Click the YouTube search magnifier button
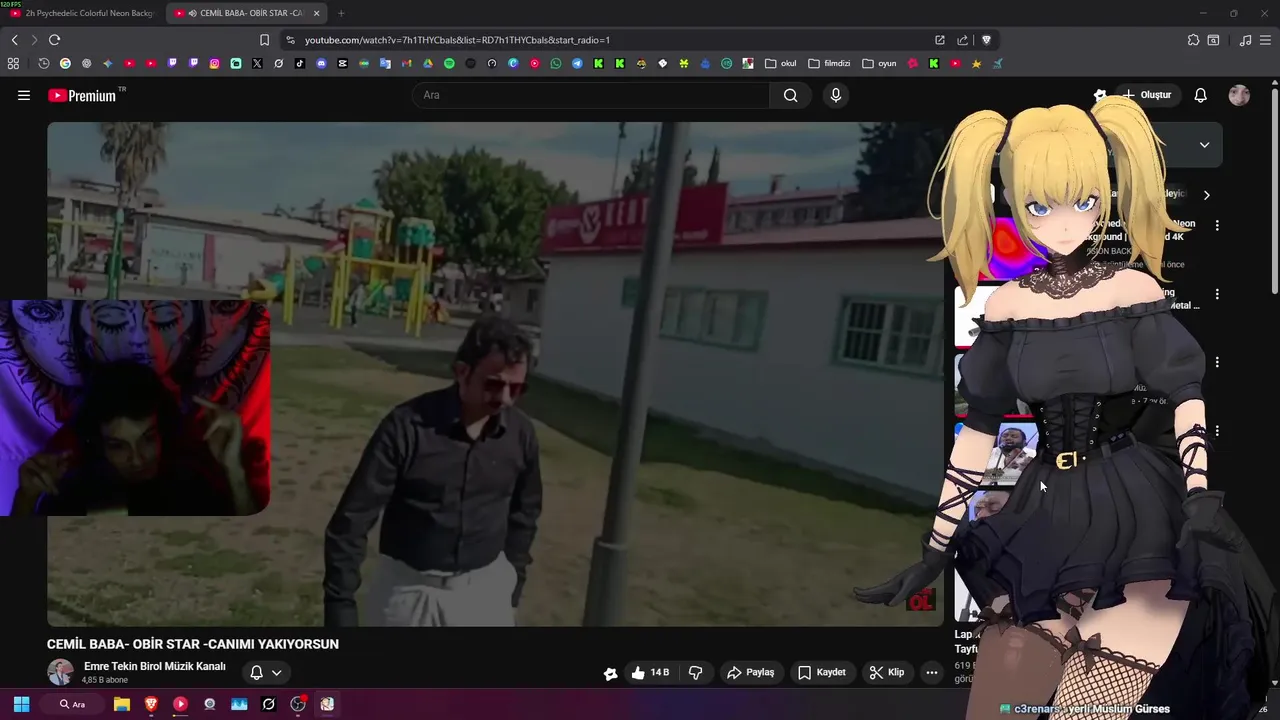The width and height of the screenshot is (1280, 720). (x=790, y=95)
